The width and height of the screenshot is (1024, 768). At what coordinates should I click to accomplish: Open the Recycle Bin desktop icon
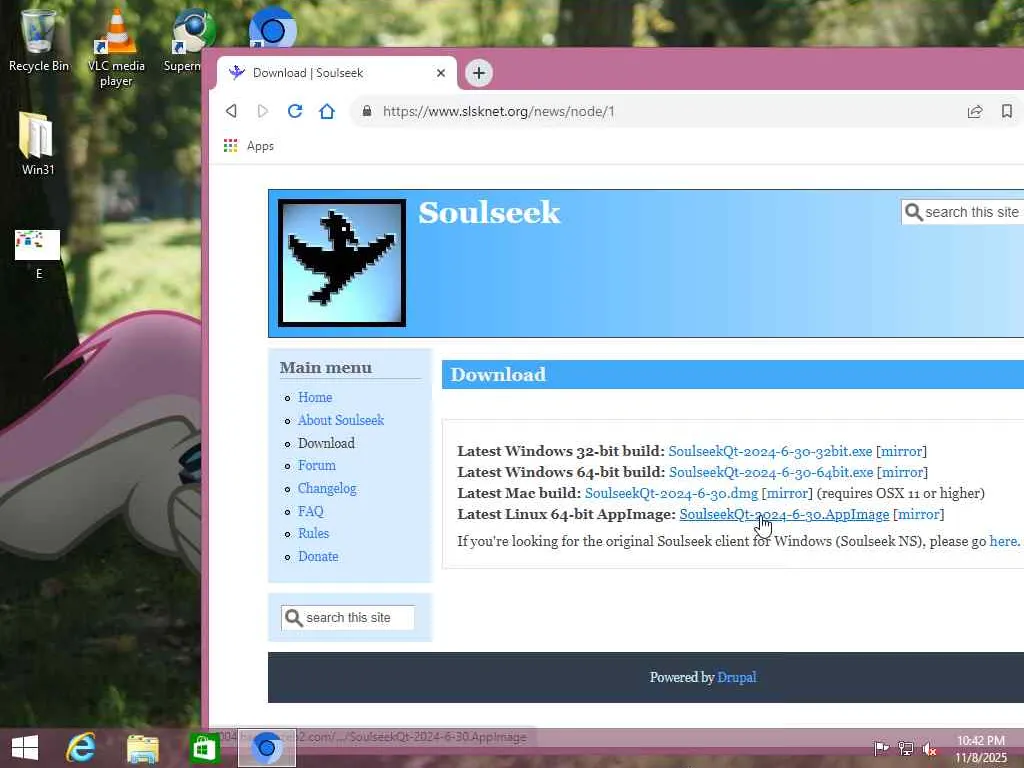coord(39,39)
